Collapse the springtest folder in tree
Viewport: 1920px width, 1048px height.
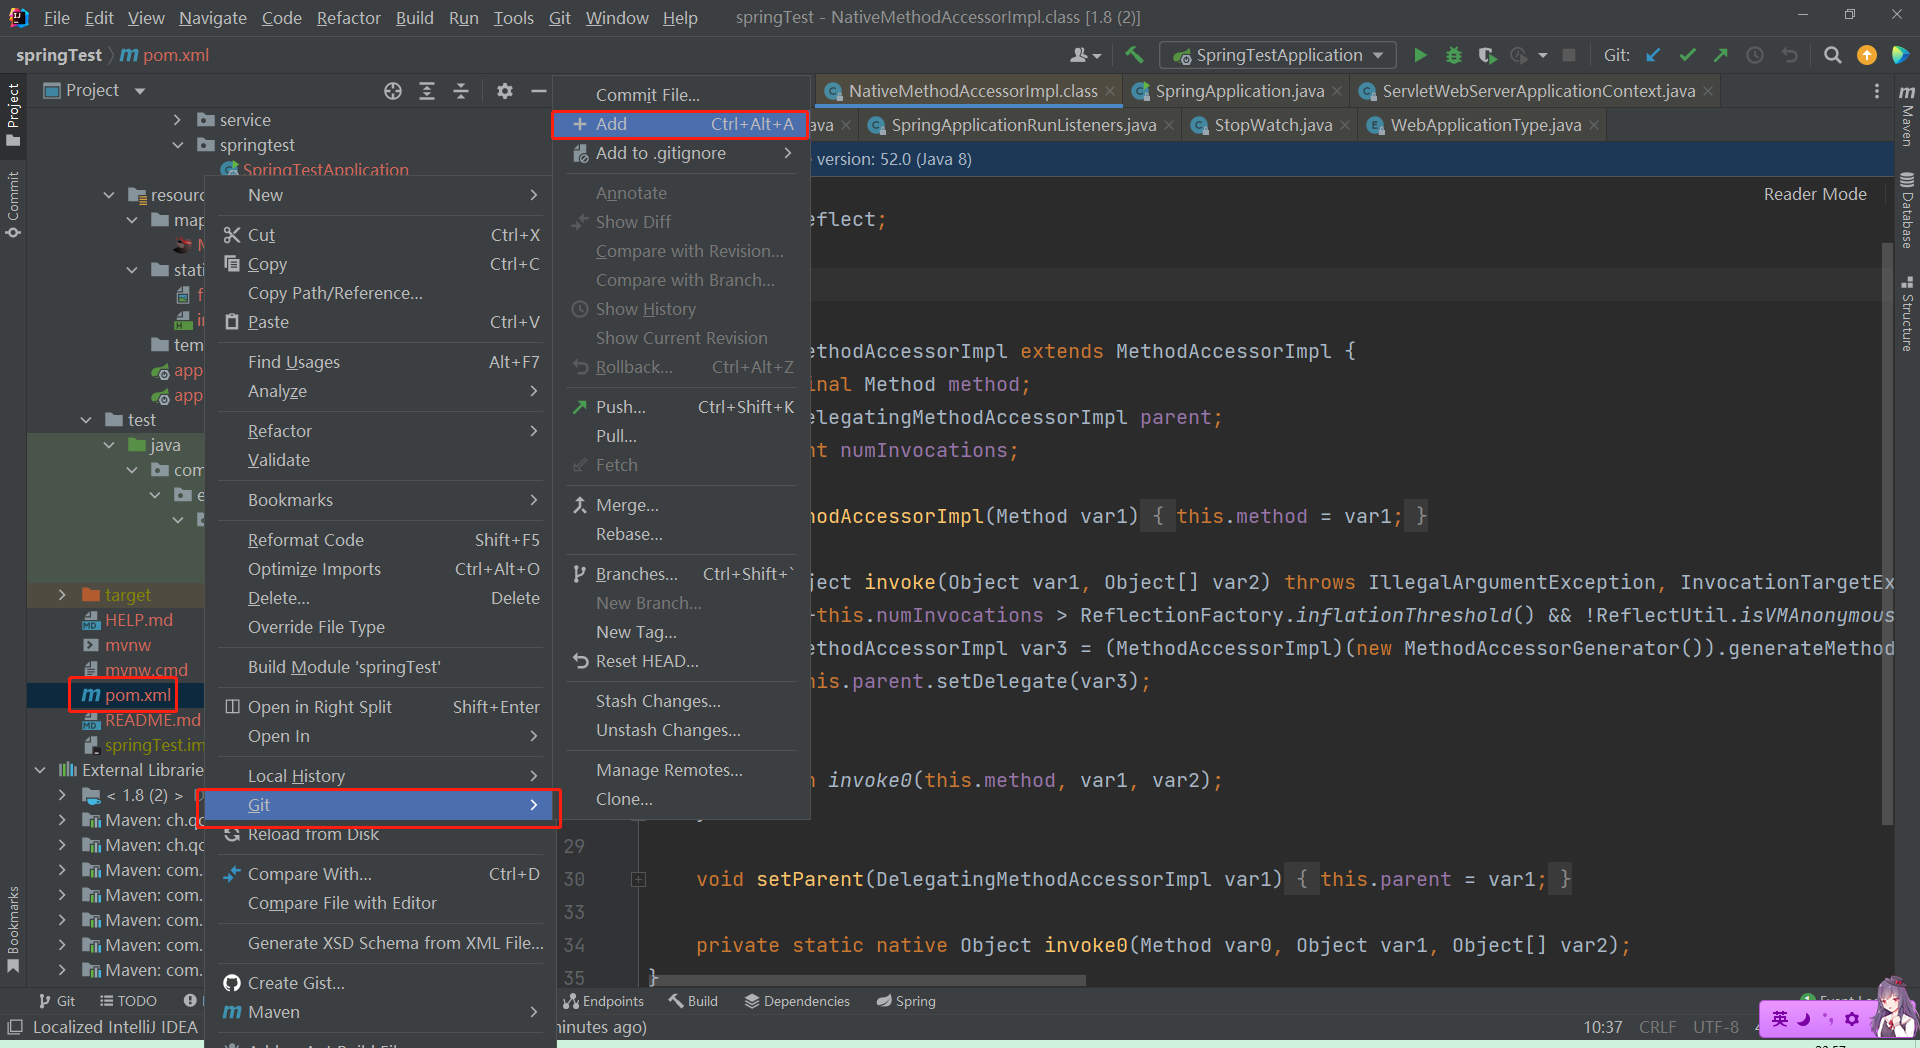coord(177,145)
